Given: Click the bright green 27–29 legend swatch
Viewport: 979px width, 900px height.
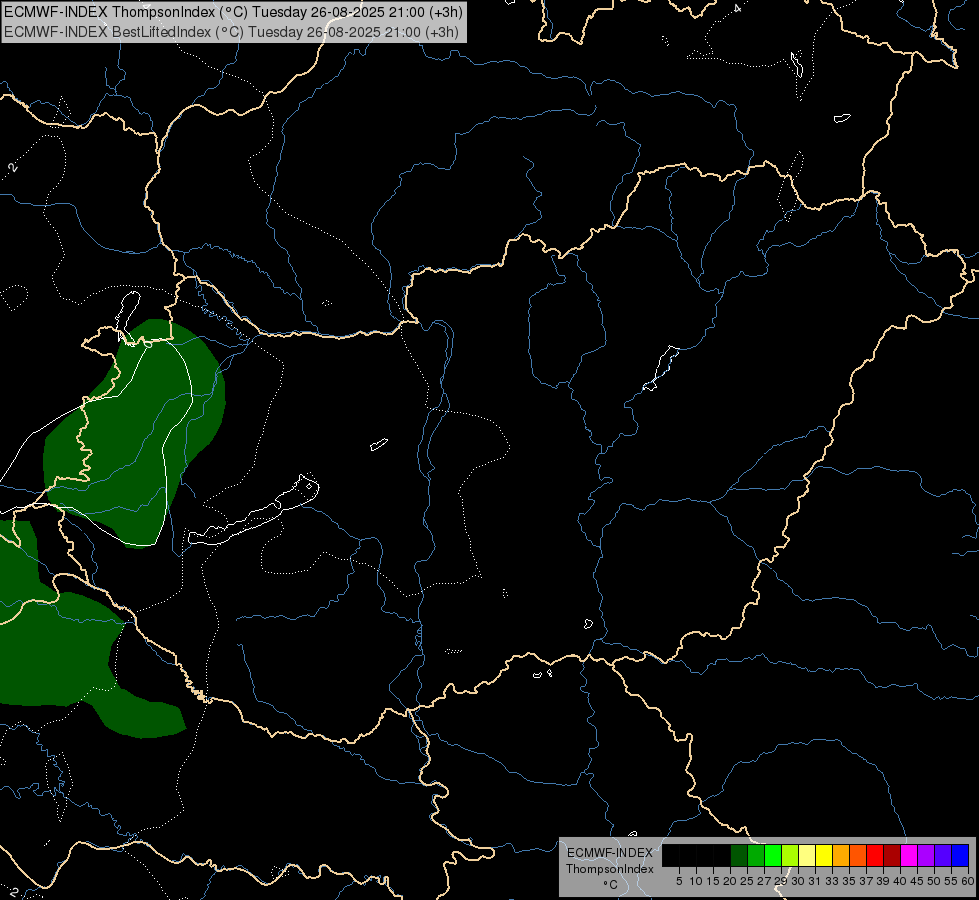Looking at the screenshot, I should tap(773, 855).
